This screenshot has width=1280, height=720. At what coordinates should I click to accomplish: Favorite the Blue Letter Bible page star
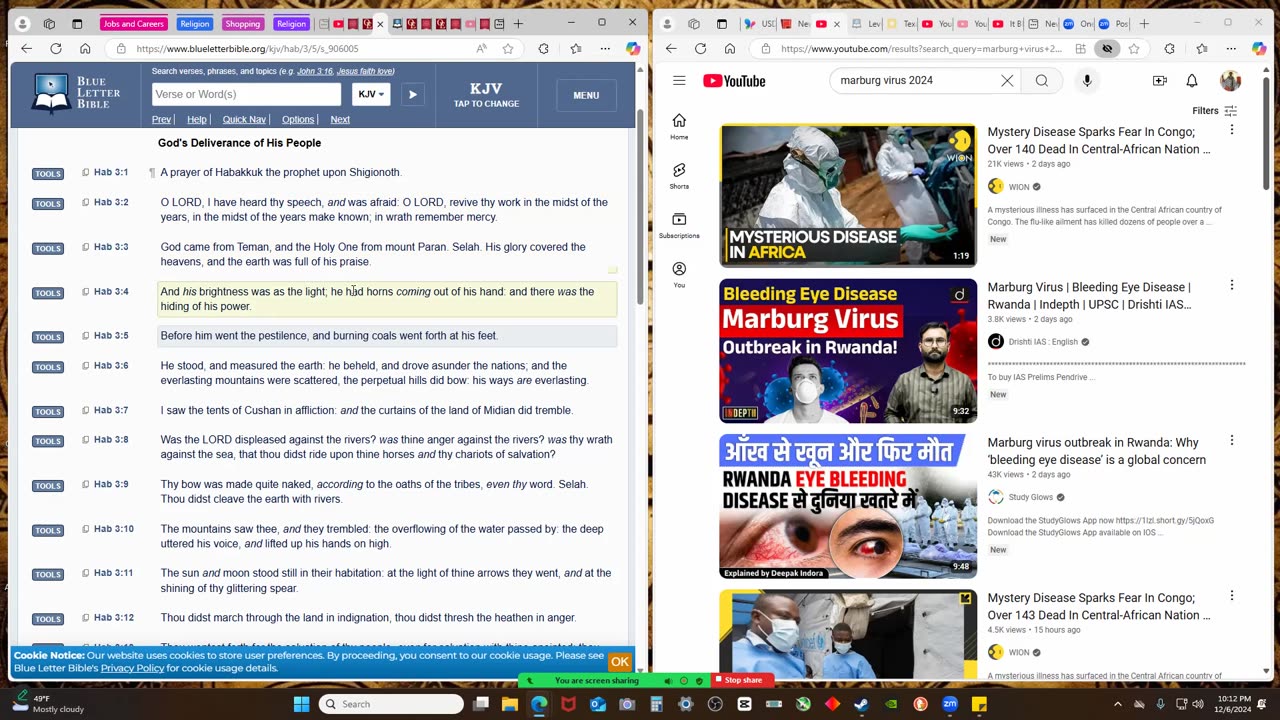point(508,48)
